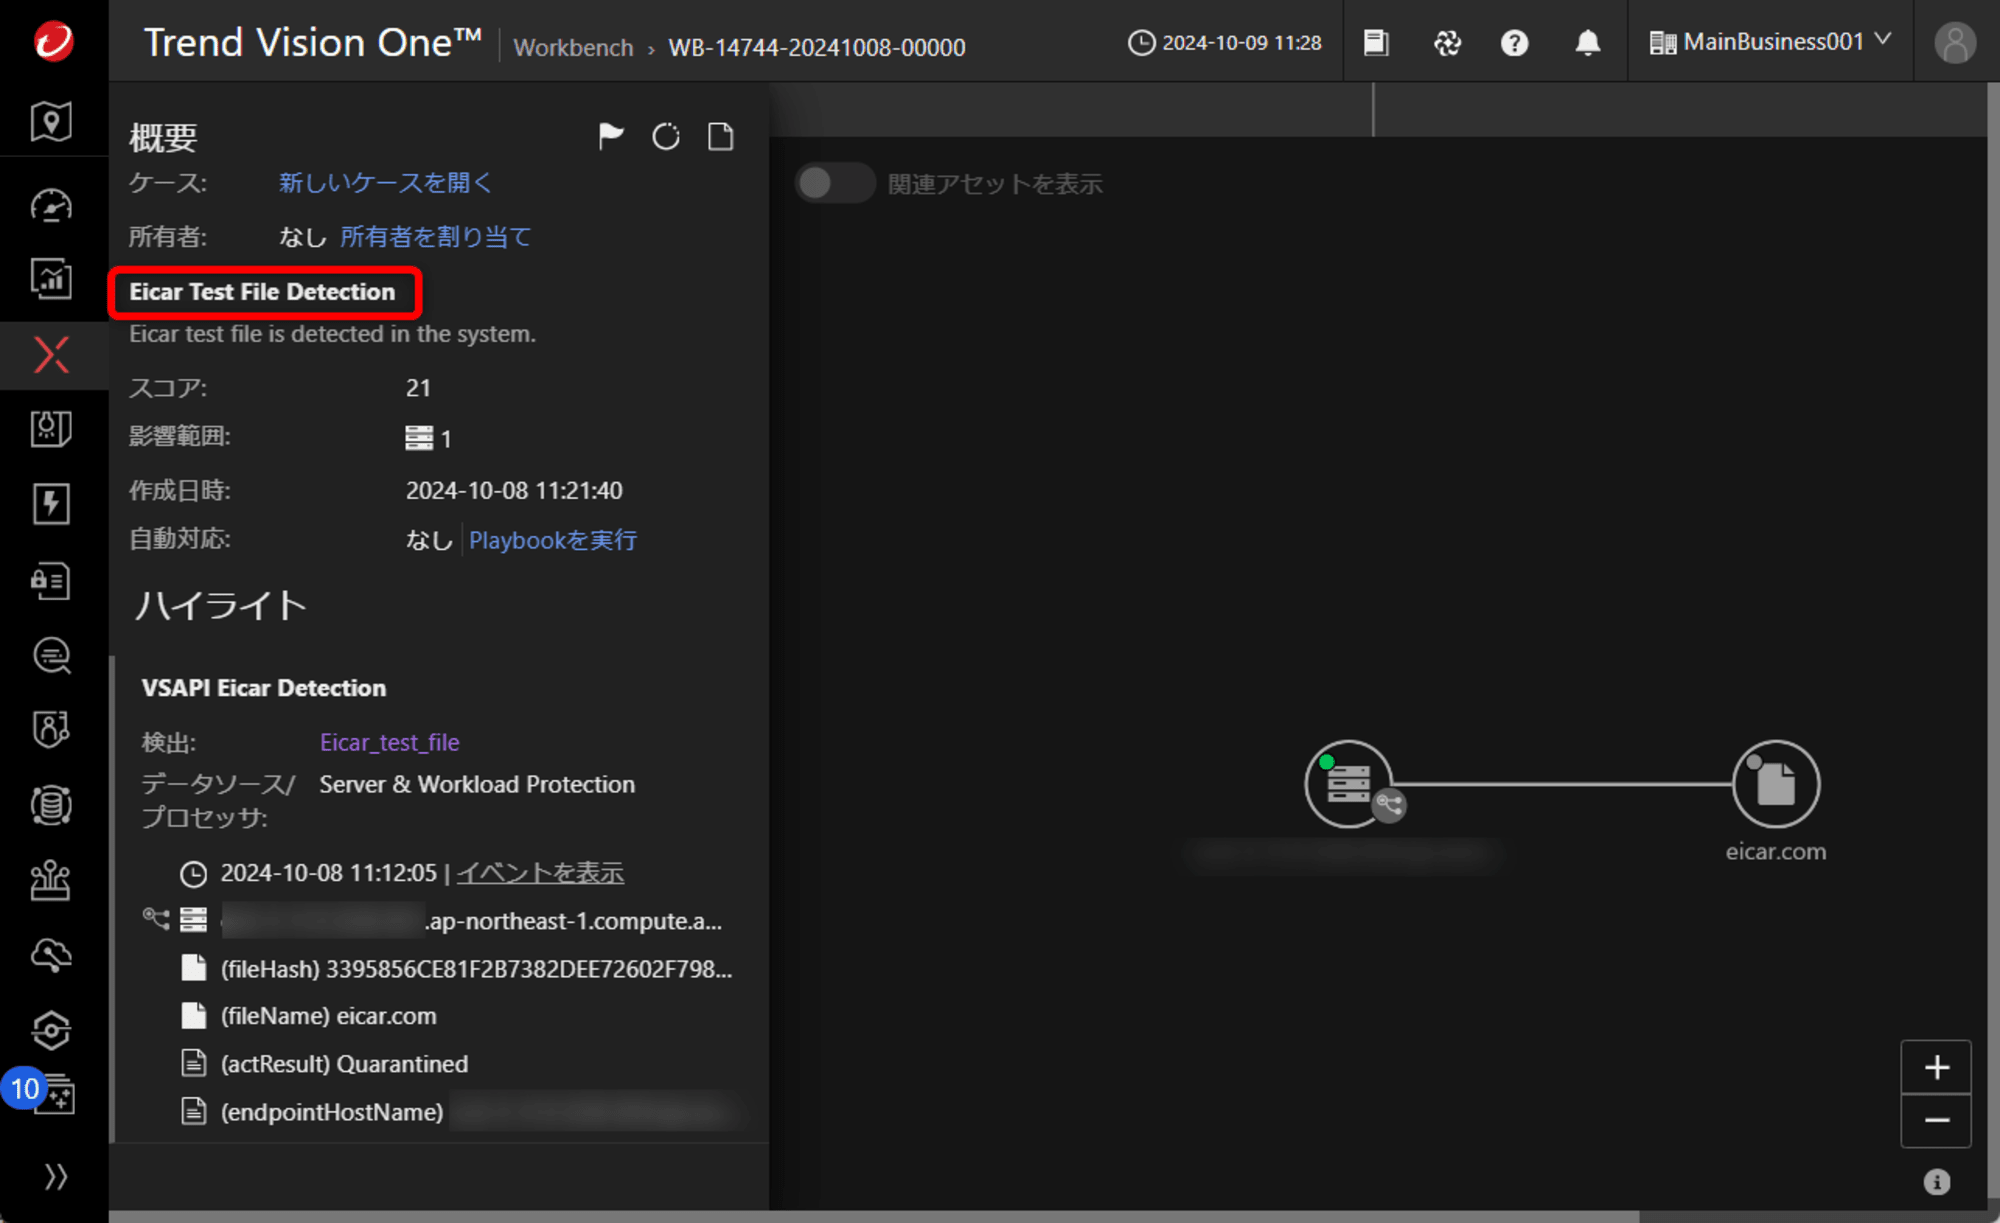Image resolution: width=2000 pixels, height=1223 pixels.
Task: Click the 新しいケースを開く link
Action: [385, 182]
